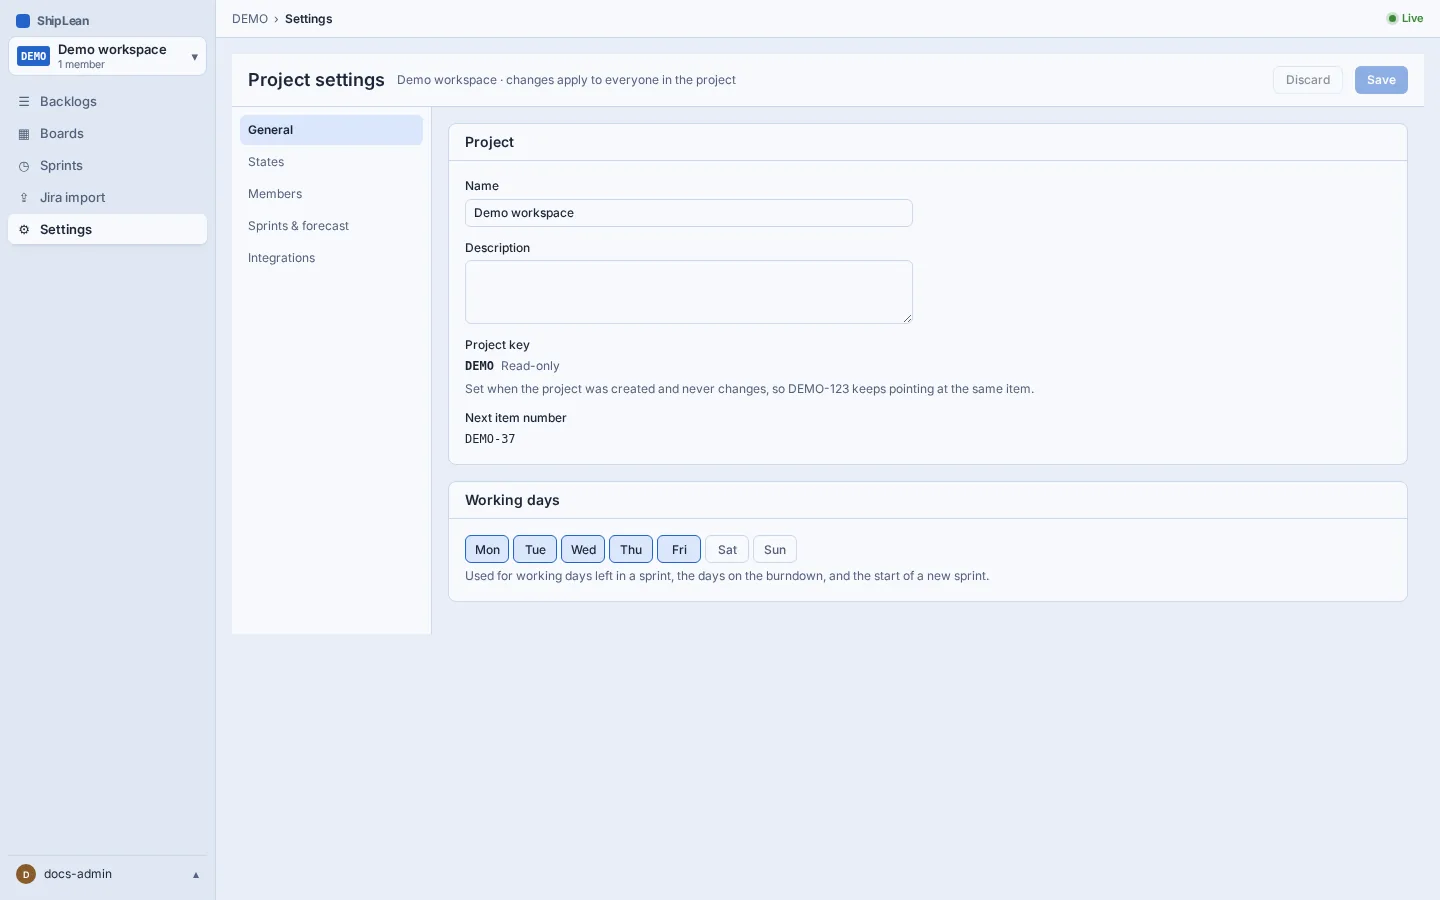The height and width of the screenshot is (900, 1440).
Task: Toggle the Thu working day
Action: click(x=631, y=549)
